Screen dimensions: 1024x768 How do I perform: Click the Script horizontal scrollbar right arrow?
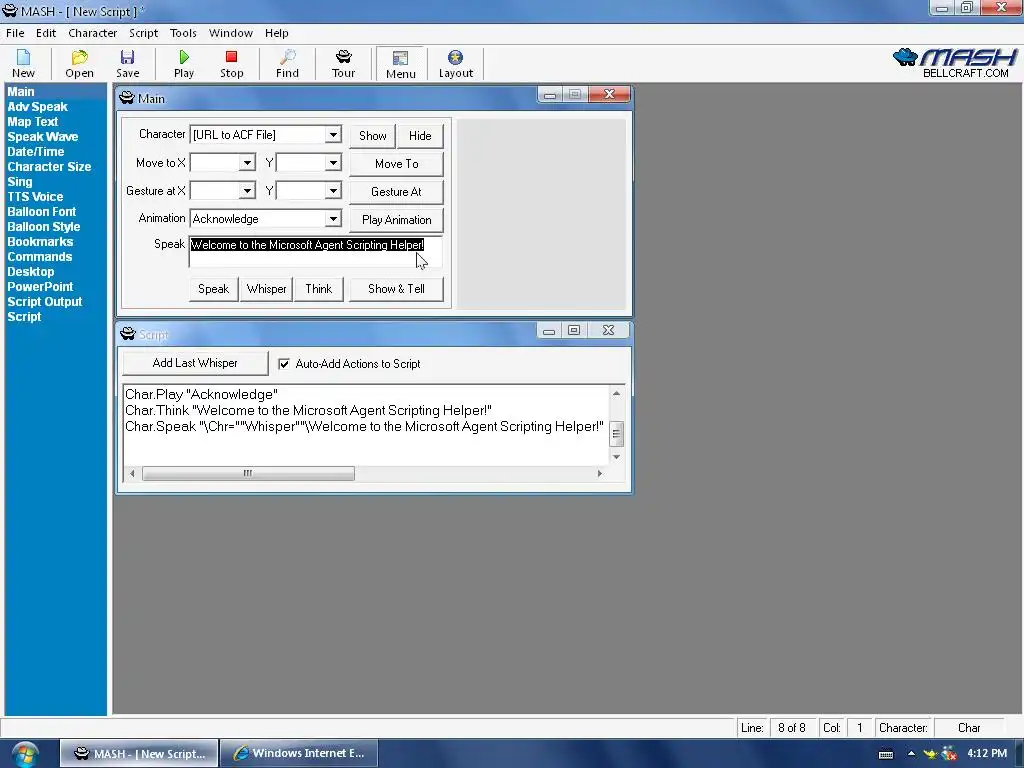600,473
